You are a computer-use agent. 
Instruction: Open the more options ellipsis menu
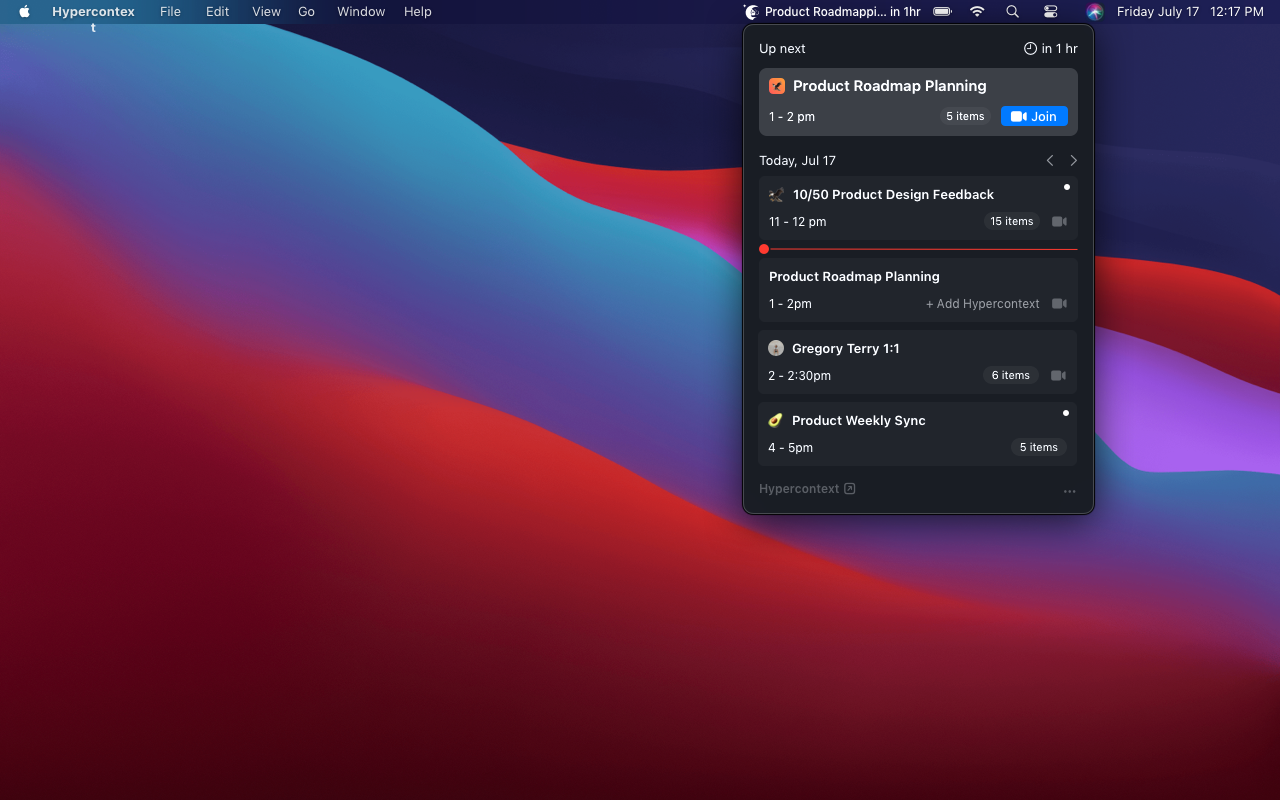click(1070, 491)
